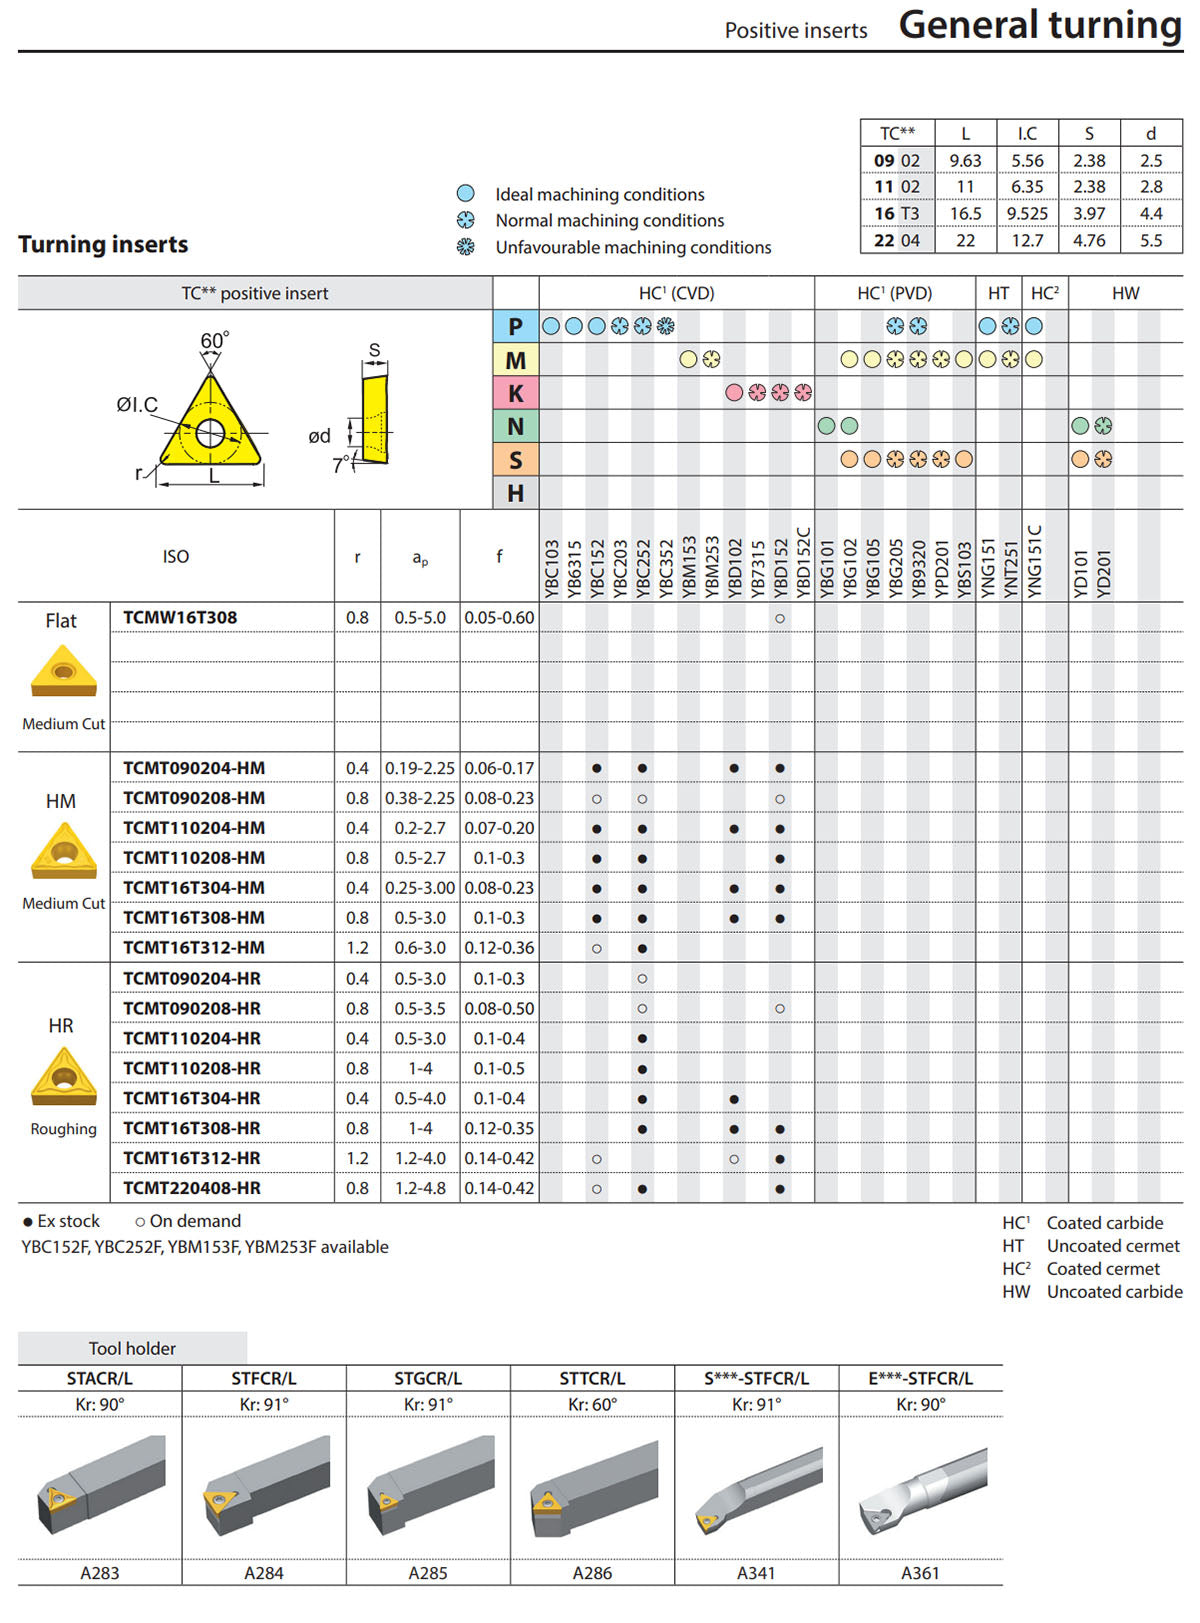Open the A341 page reference
The image size is (1200, 1623).
[756, 1573]
